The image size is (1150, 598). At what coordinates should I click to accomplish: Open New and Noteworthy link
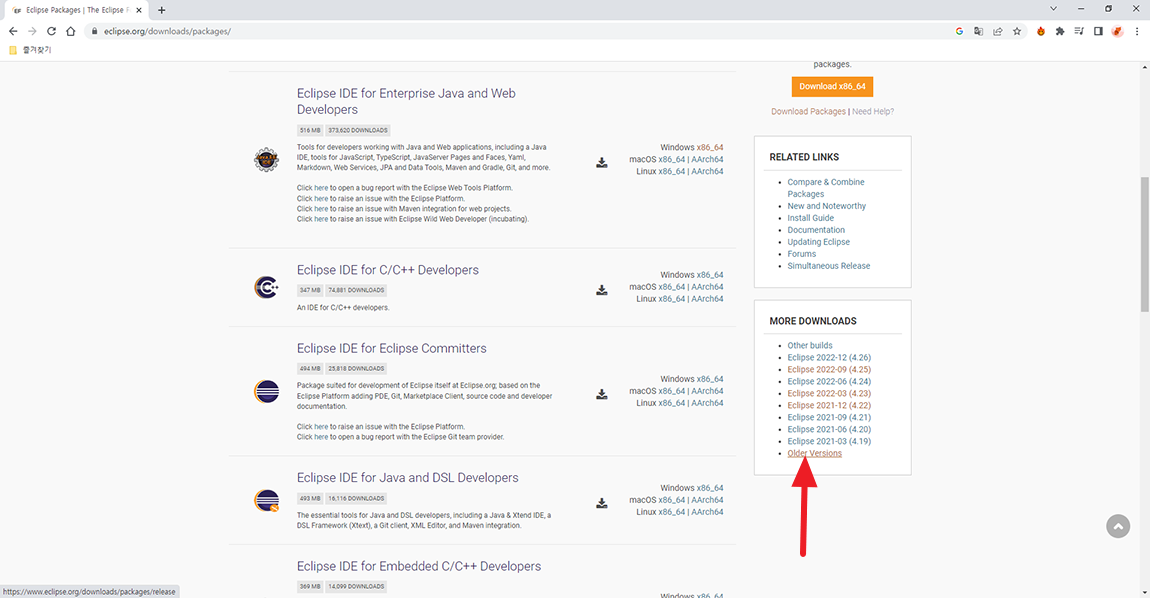pos(827,206)
